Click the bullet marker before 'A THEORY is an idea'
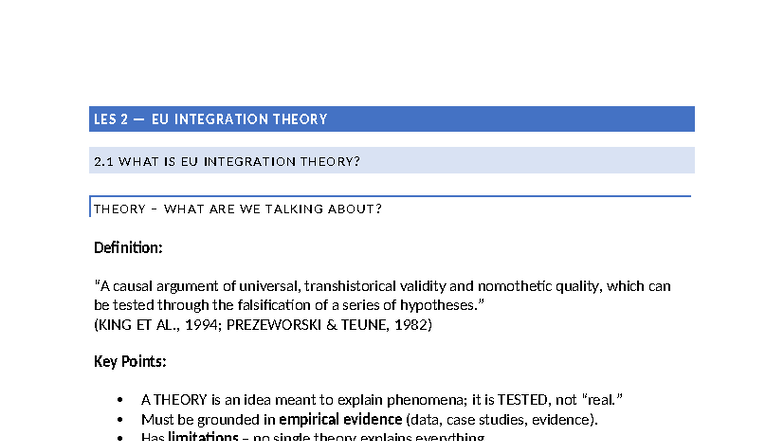The height and width of the screenshot is (441, 784). 120,400
